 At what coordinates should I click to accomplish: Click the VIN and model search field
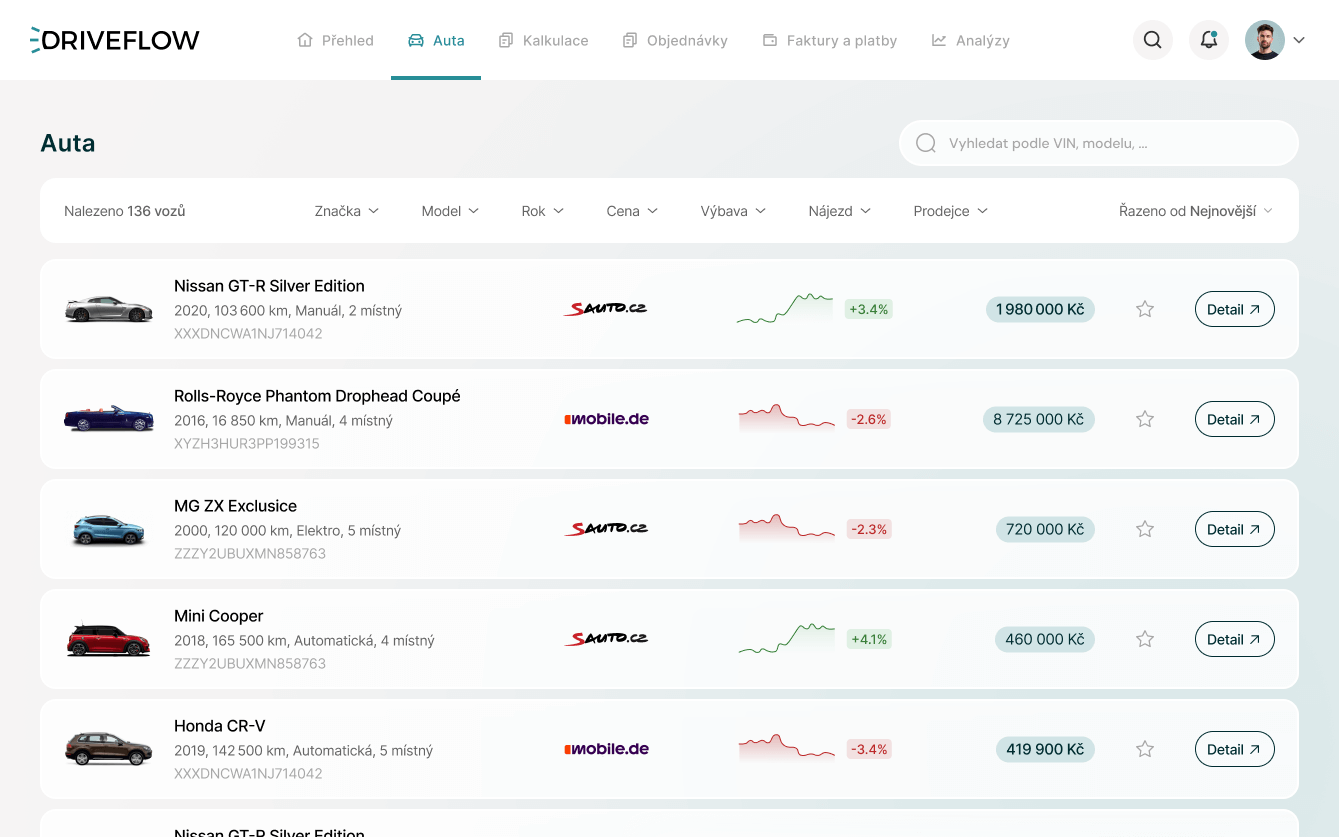[x=1098, y=143]
